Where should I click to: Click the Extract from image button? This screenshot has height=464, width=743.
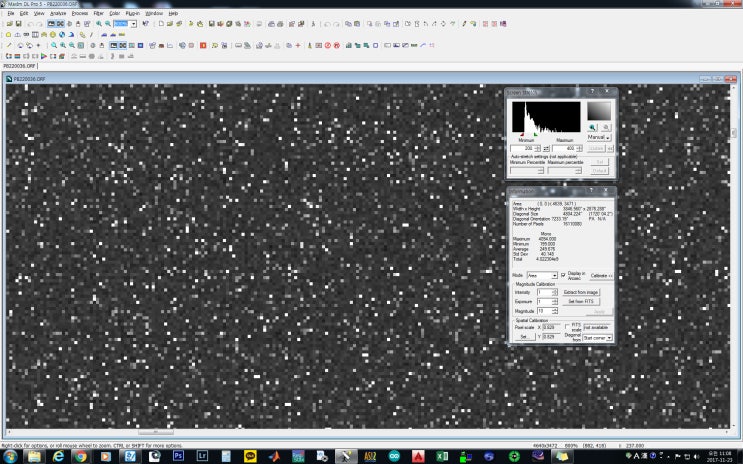[x=581, y=292]
